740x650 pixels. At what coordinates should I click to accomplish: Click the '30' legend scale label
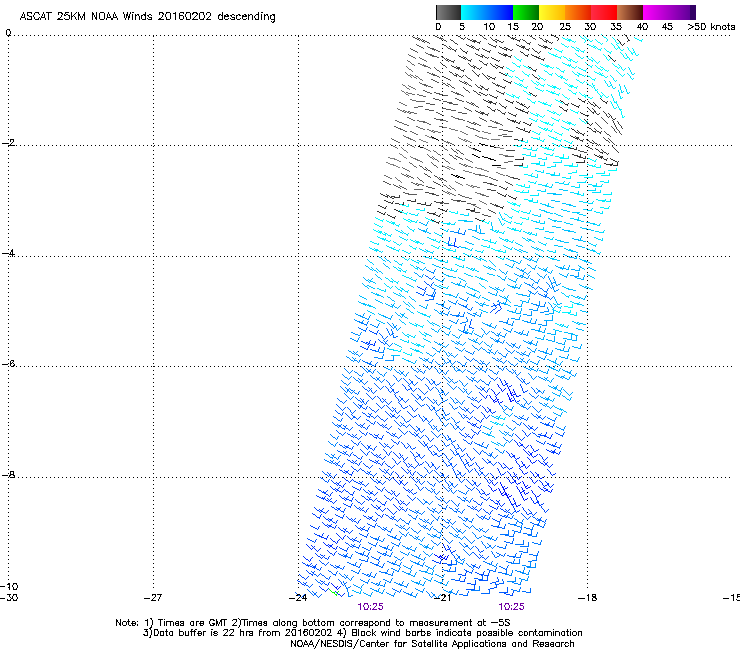click(590, 27)
